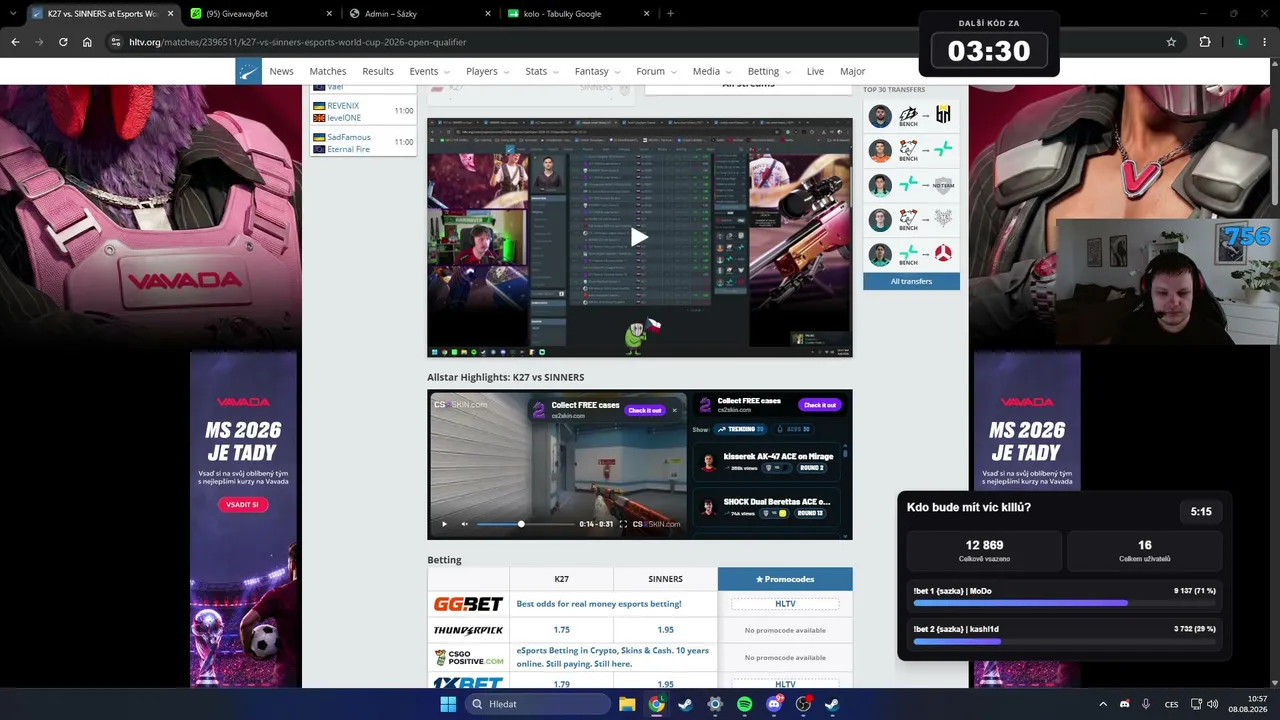The height and width of the screenshot is (720, 1280).
Task: Open the Chrome three-dot menu
Action: (1266, 42)
